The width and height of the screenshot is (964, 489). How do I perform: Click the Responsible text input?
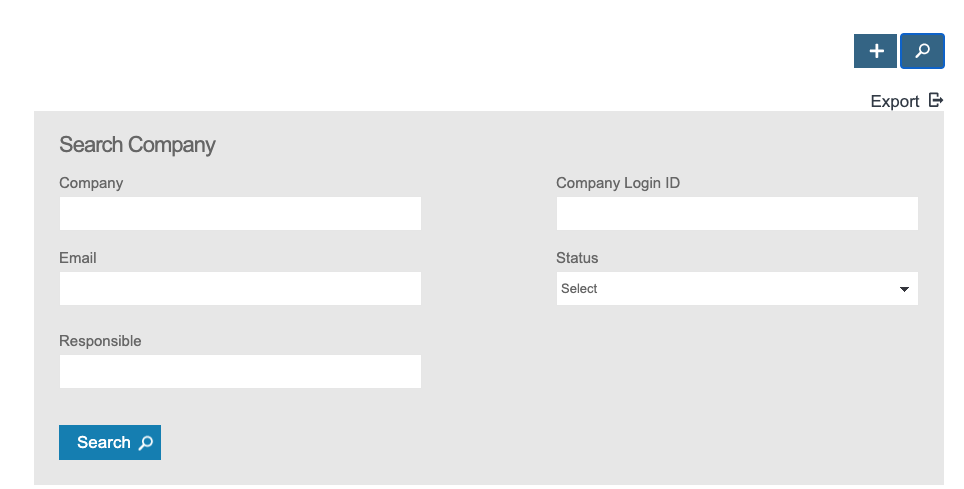240,371
